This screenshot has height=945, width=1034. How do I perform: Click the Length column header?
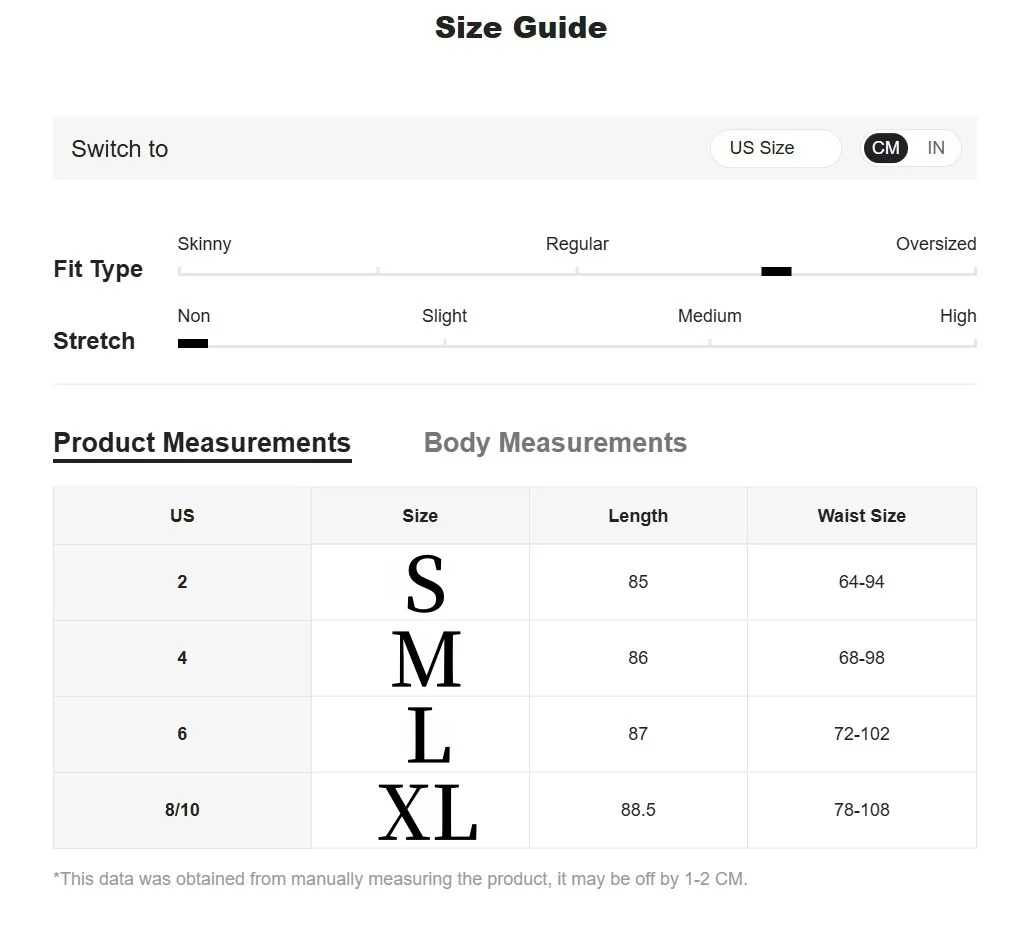638,516
